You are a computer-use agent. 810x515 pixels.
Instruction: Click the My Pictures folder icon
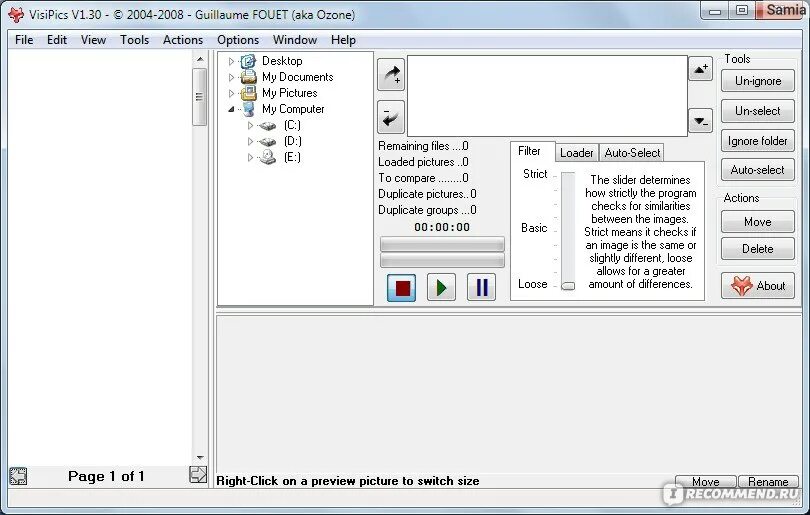pos(248,93)
